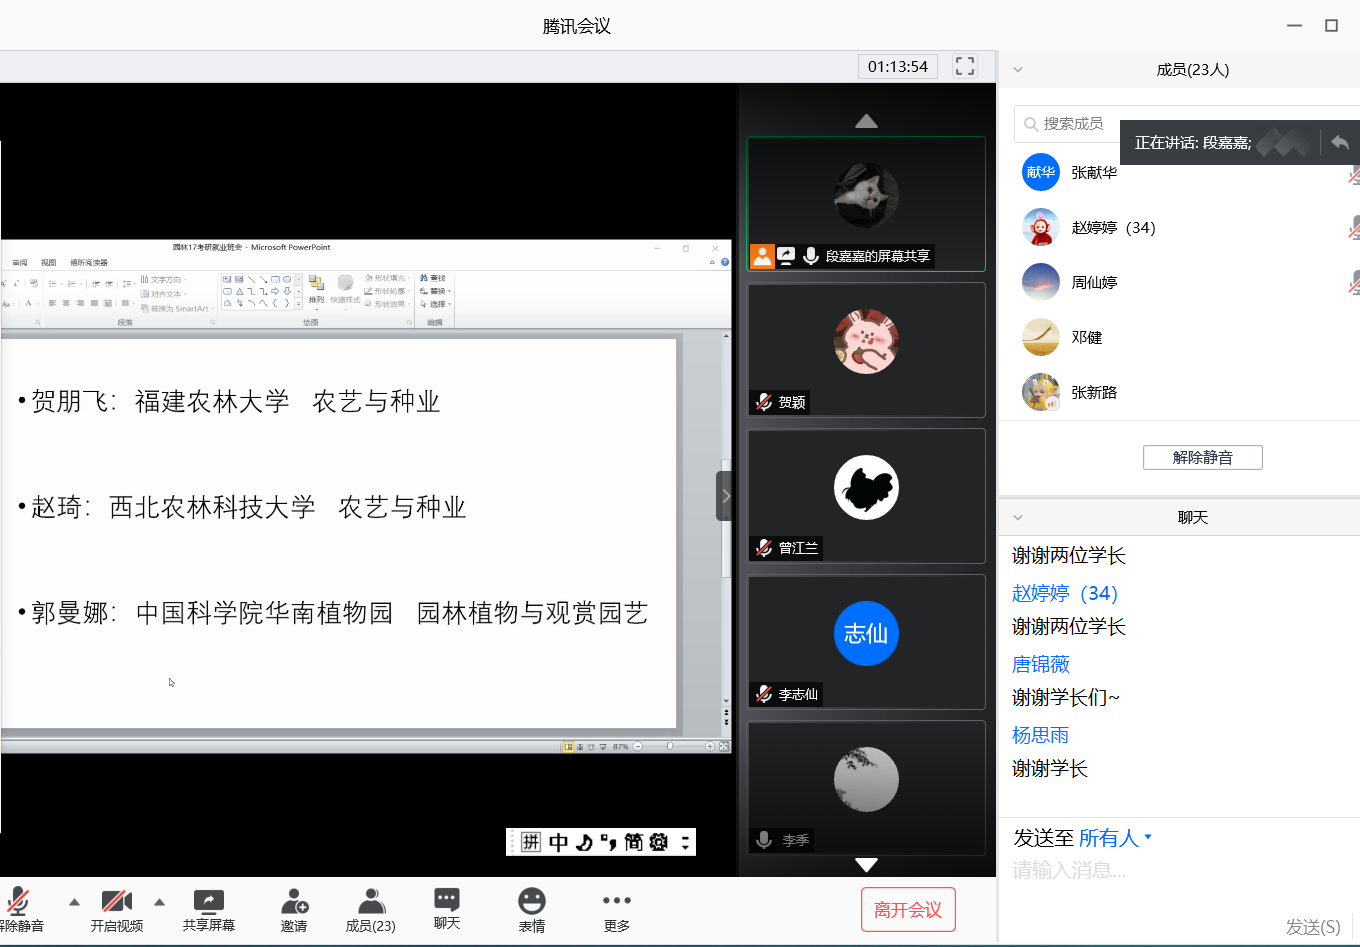
Task: Click the 解除静音 button in members panel
Action: 1202,457
